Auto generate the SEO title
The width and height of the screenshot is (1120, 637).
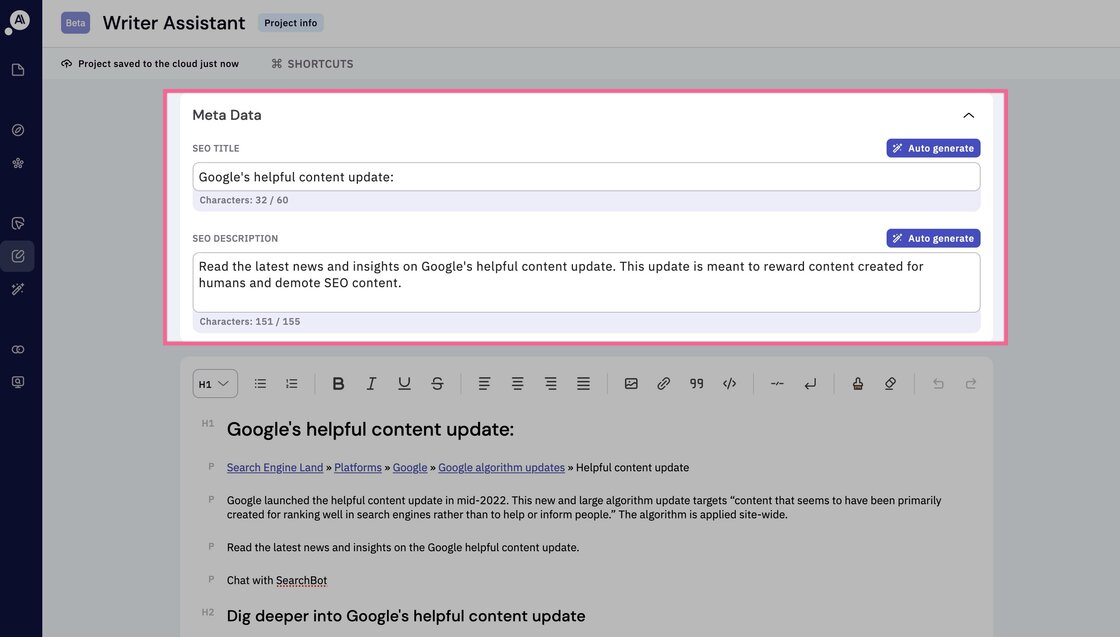(x=933, y=148)
